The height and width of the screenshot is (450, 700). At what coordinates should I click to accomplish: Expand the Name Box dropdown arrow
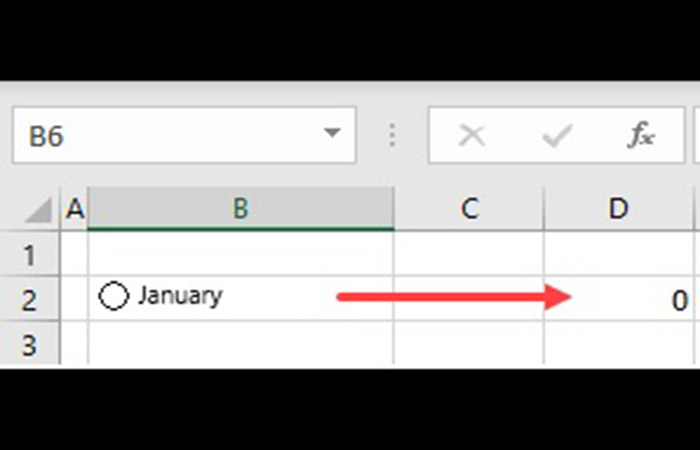pyautogui.click(x=332, y=135)
